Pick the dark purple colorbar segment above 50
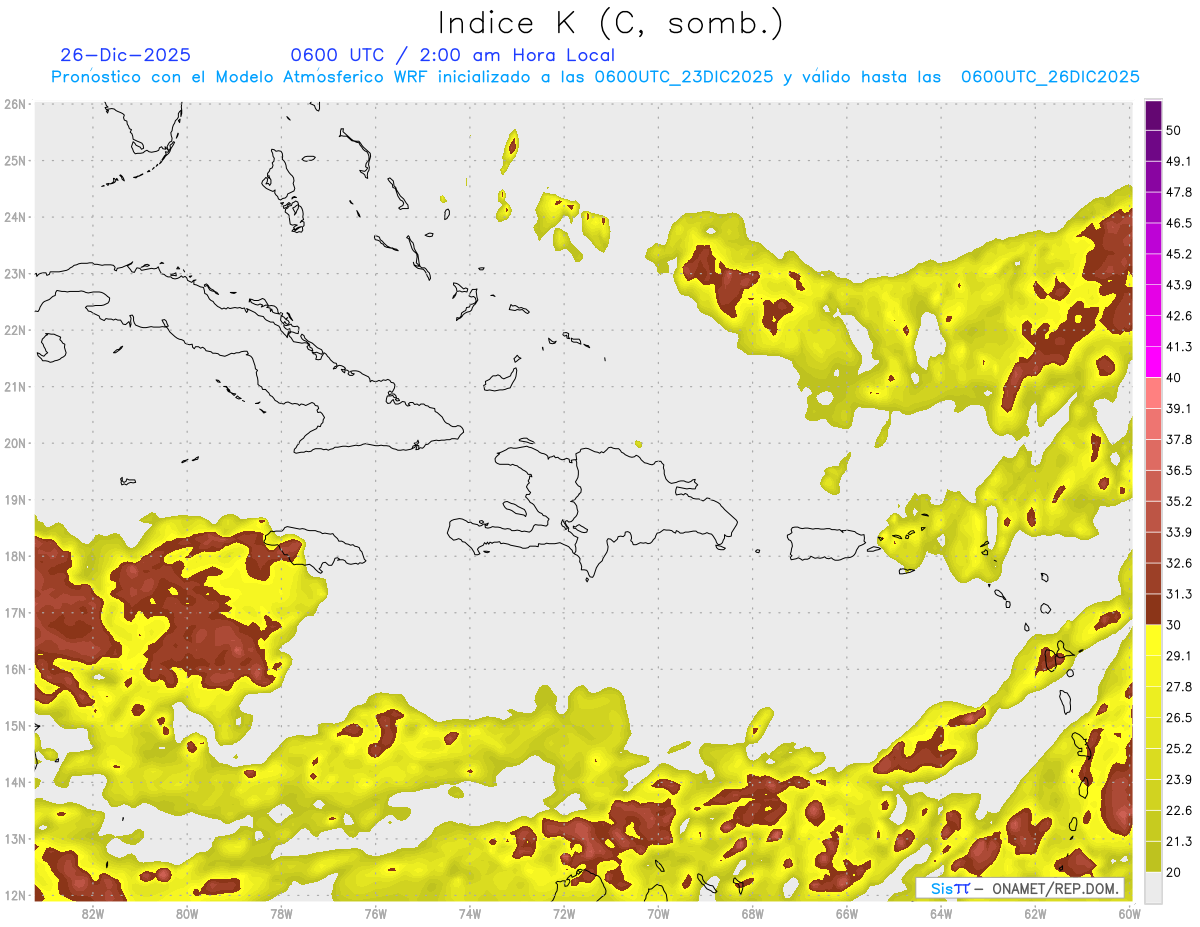 pos(1153,115)
